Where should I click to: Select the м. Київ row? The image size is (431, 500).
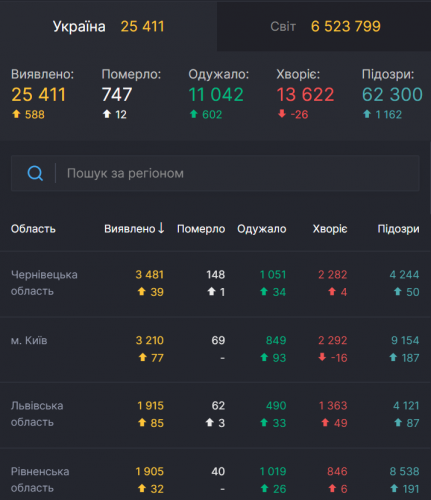pos(215,349)
